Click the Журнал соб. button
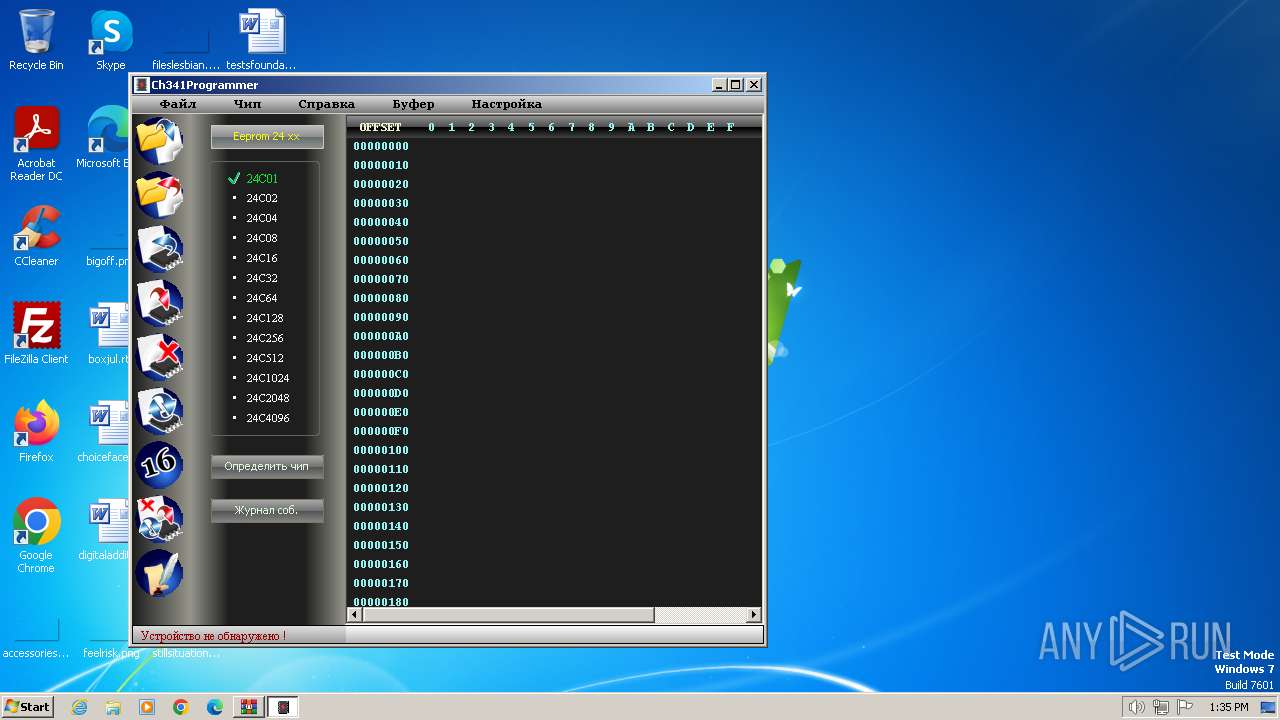This screenshot has width=1280, height=720. [x=267, y=511]
